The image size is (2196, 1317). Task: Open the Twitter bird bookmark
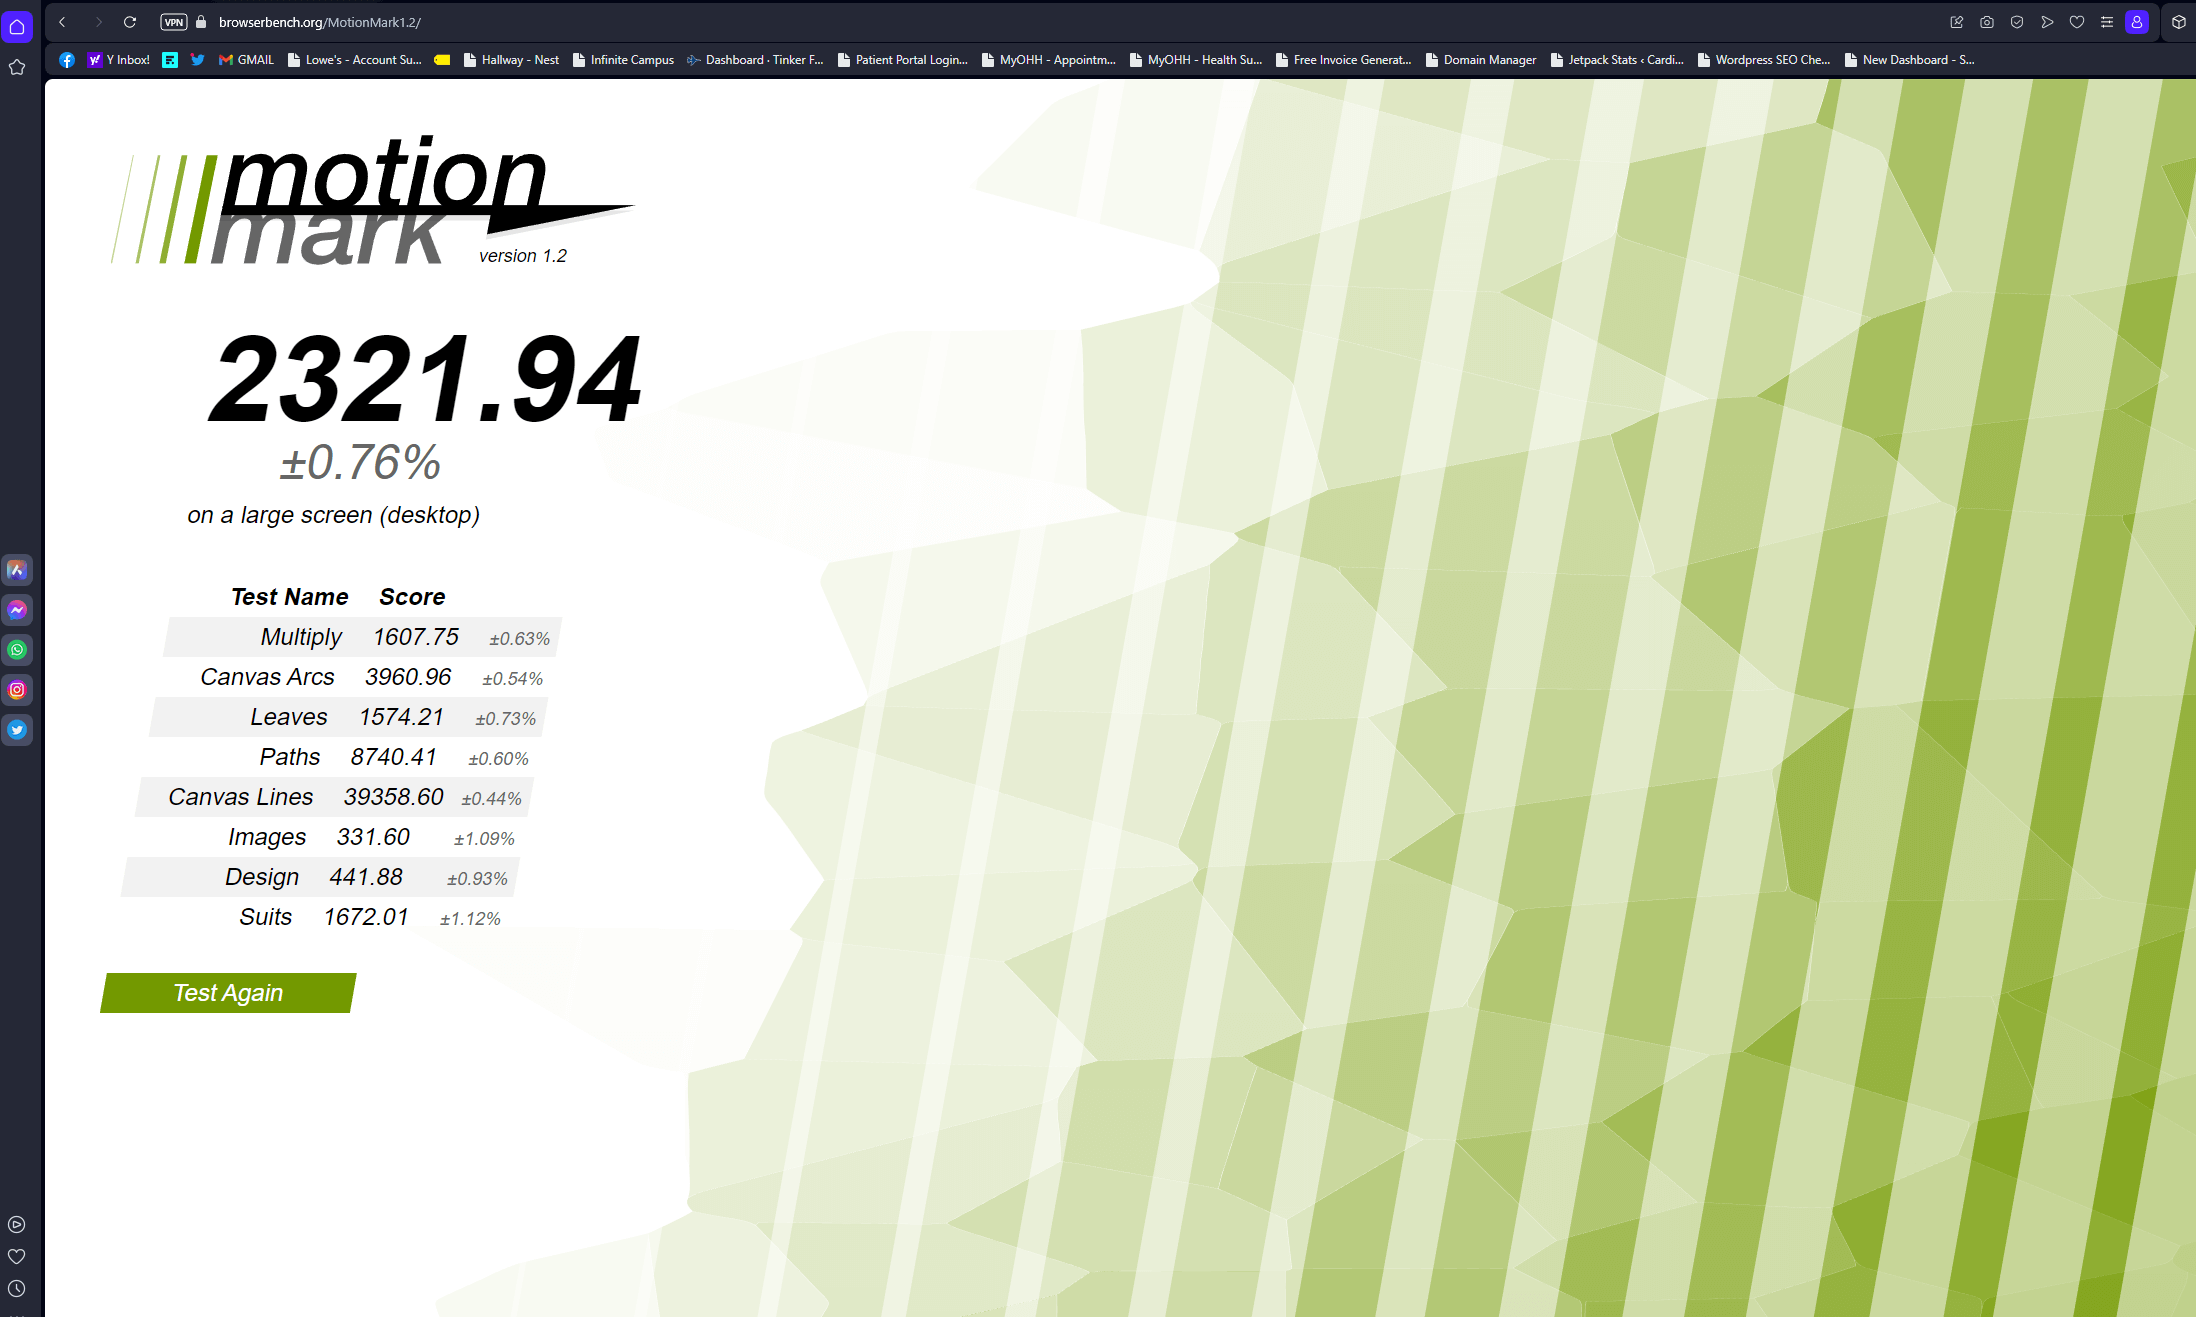(197, 60)
